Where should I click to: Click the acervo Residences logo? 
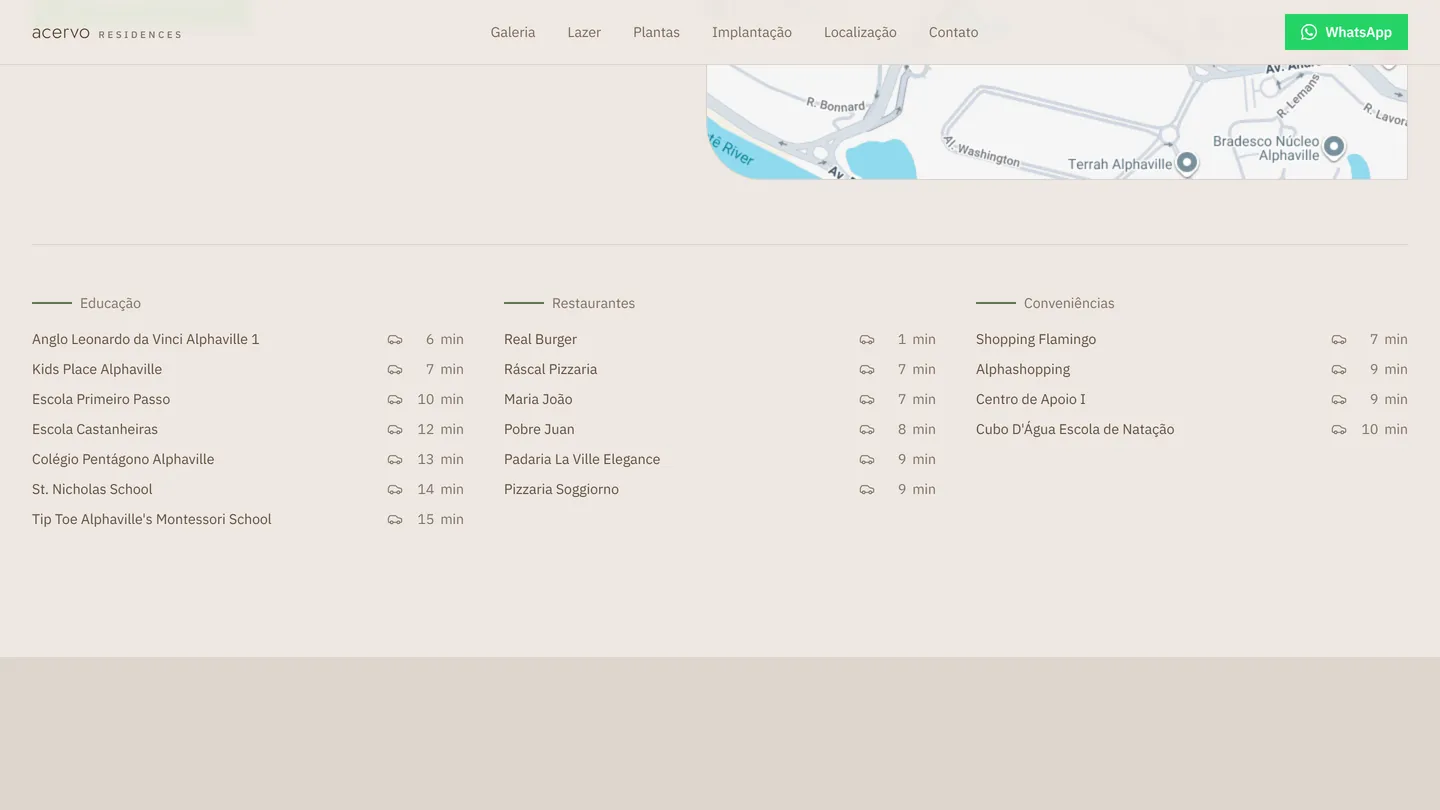coord(107,33)
